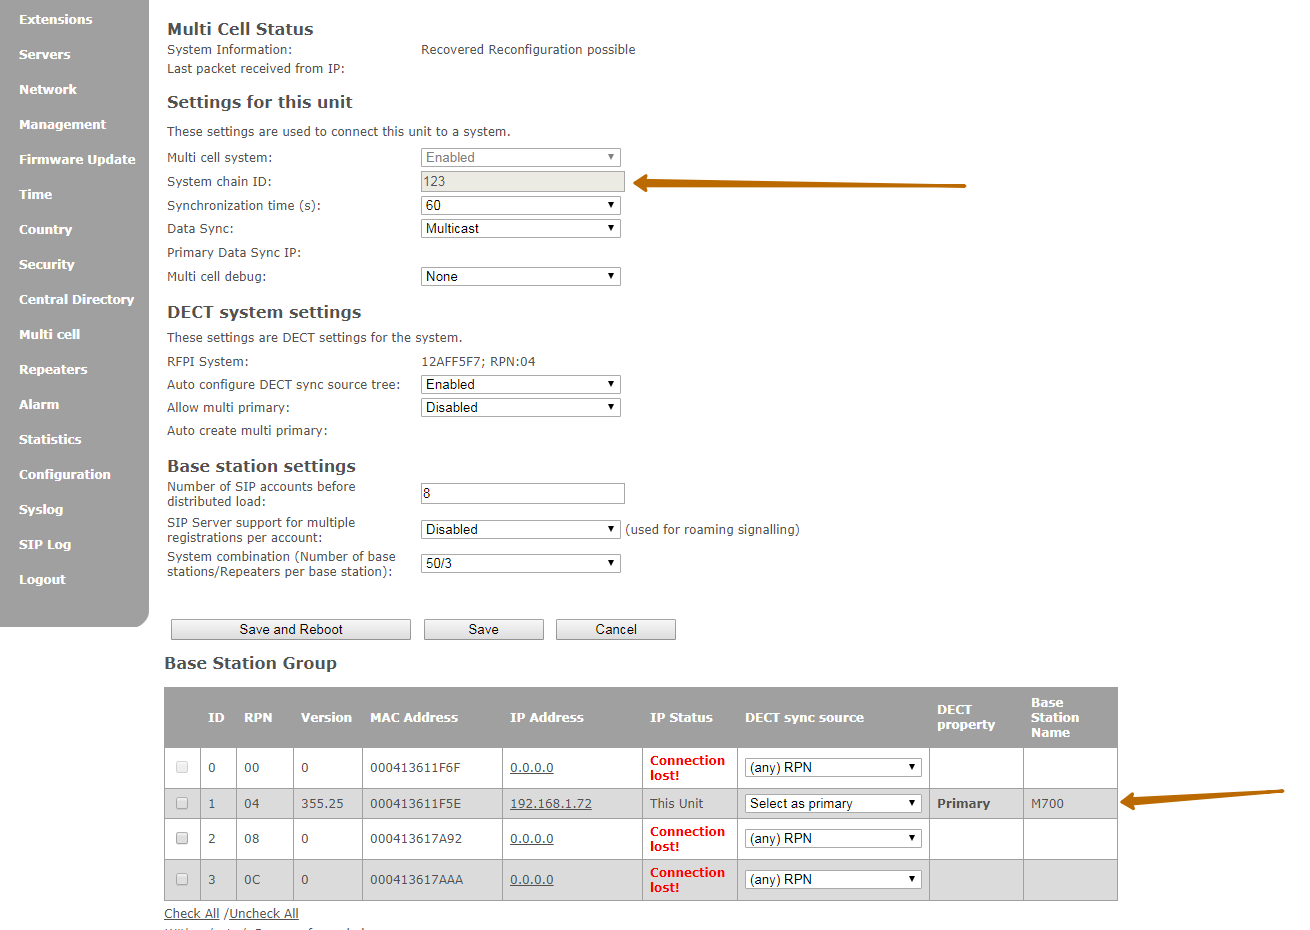Check the checkbox for base station ID 3
The width and height of the screenshot is (1310, 930).
coord(182,879)
